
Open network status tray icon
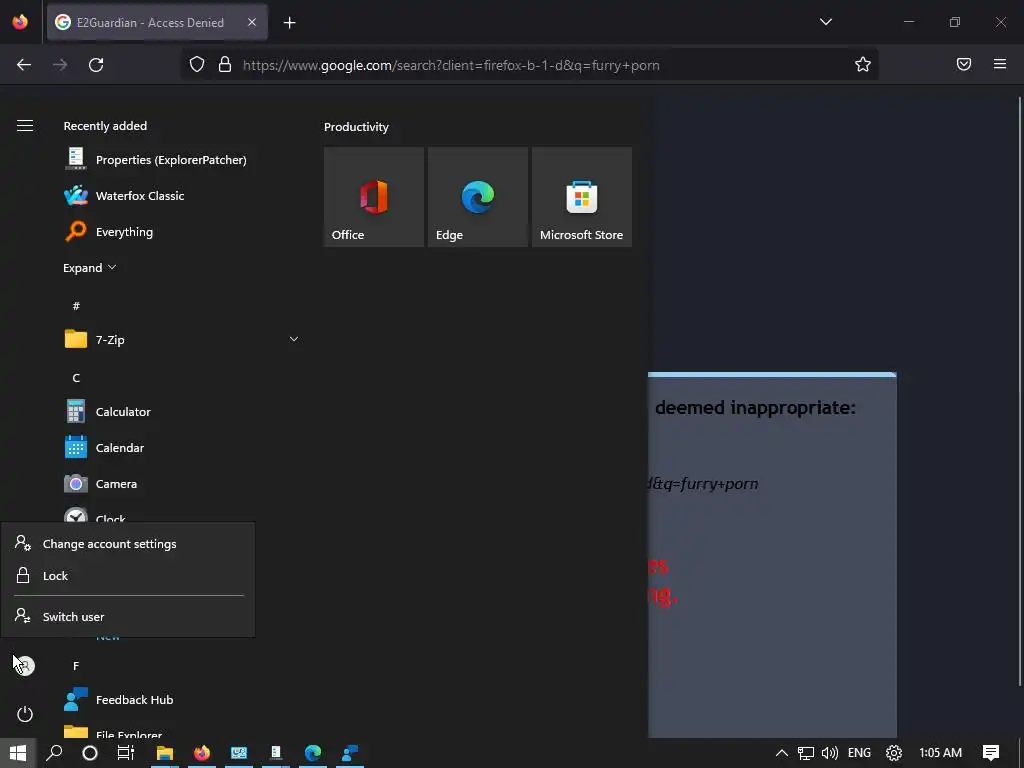coord(806,753)
